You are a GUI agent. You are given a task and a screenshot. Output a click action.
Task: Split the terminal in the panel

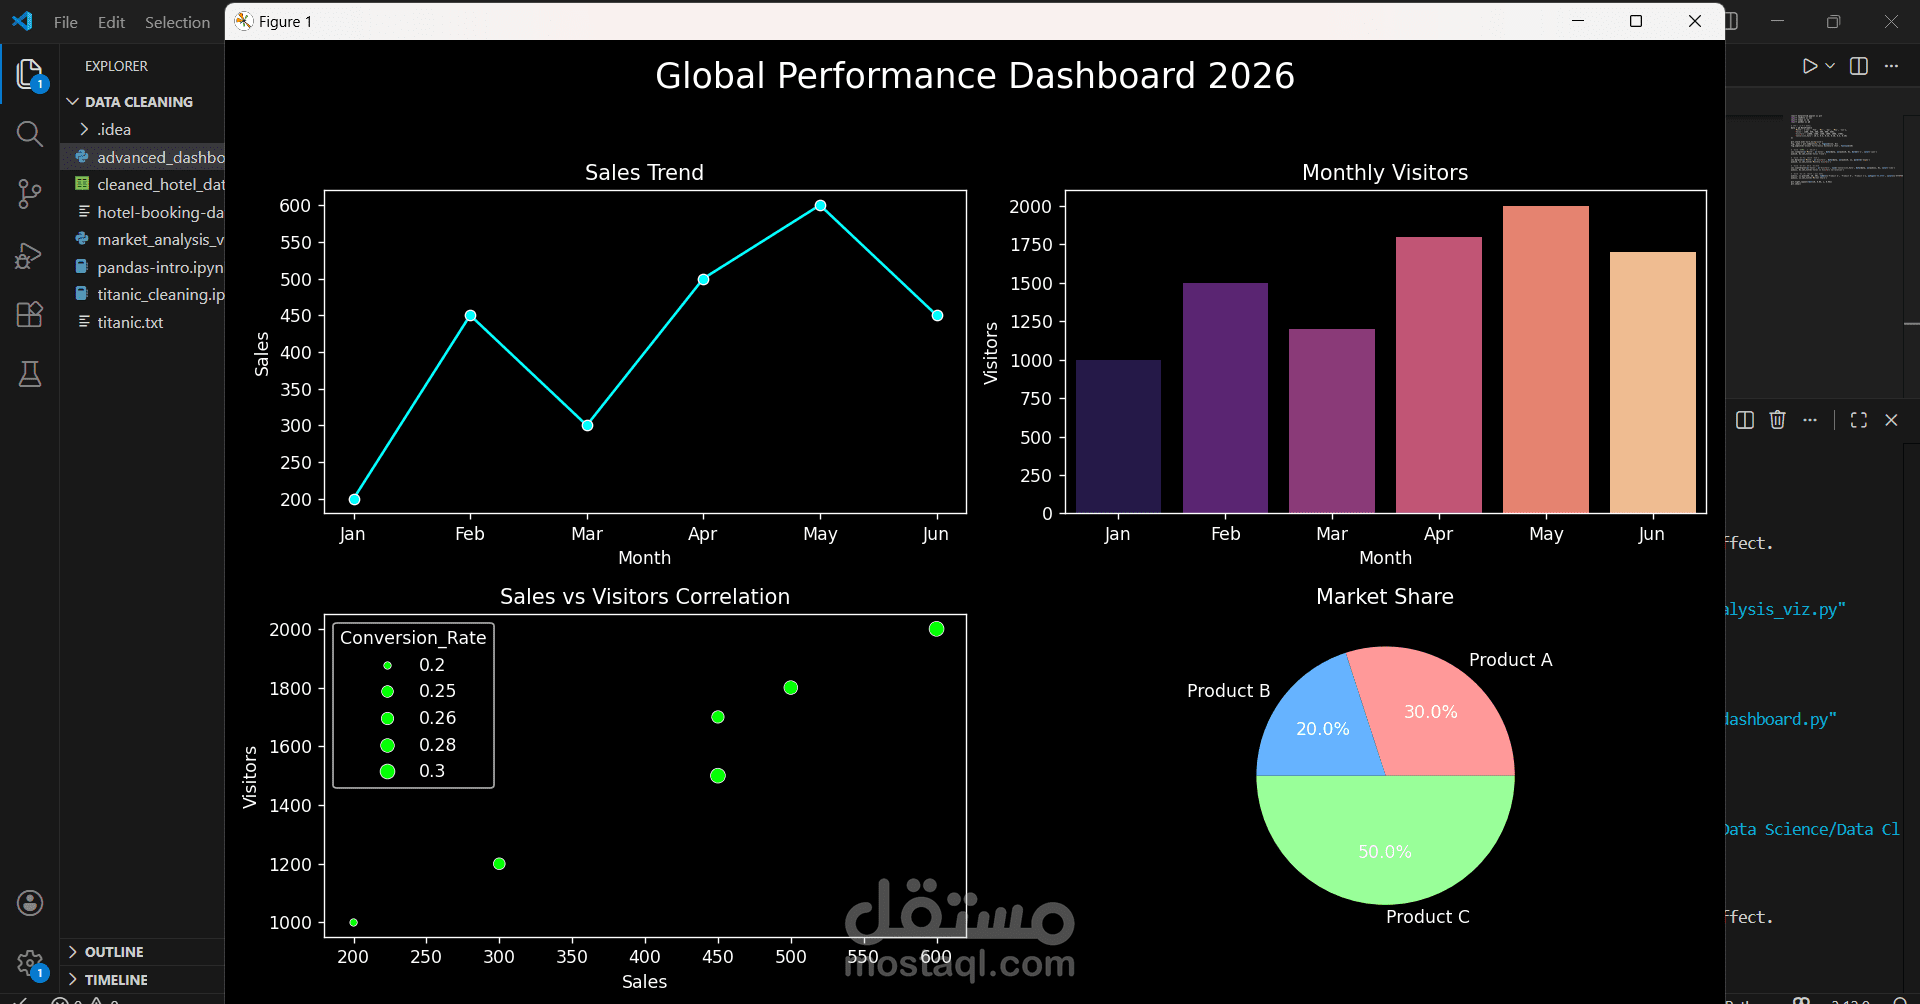(x=1745, y=420)
